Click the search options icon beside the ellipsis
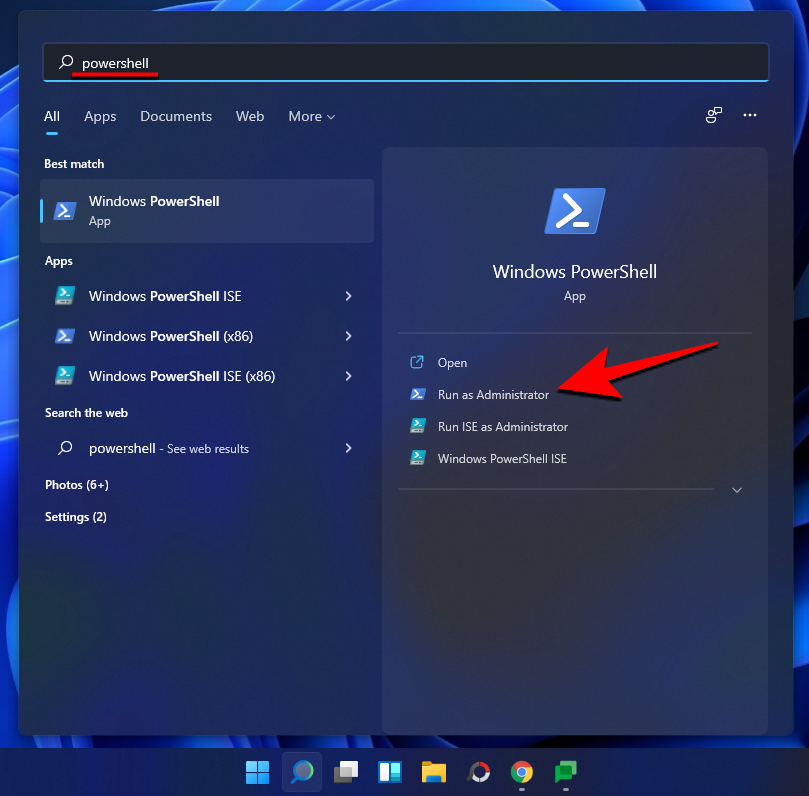Screen dimensions: 809x796 click(x=714, y=116)
